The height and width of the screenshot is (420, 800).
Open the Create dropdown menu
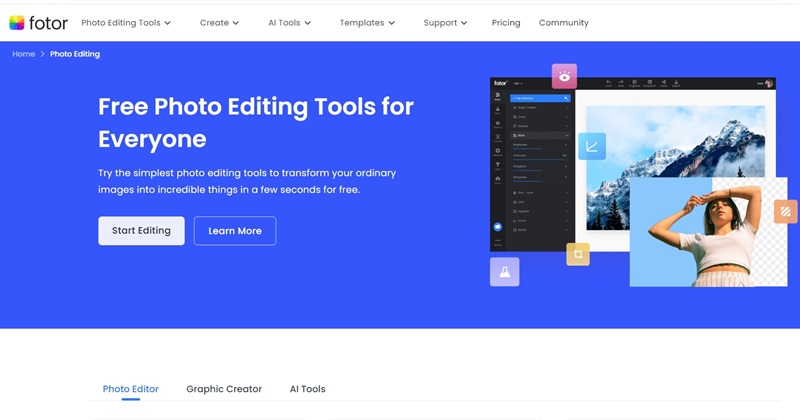[x=220, y=23]
